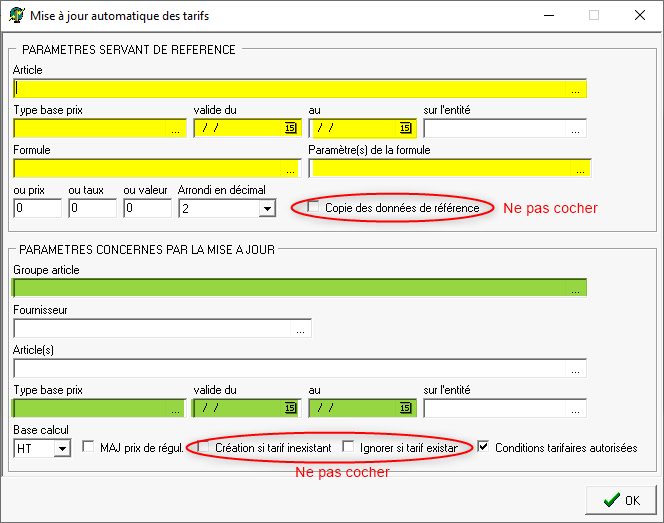The image size is (664, 523).
Task: Toggle 'MAJ prix de régul.' checkbox
Action: pyautogui.click(x=88, y=447)
